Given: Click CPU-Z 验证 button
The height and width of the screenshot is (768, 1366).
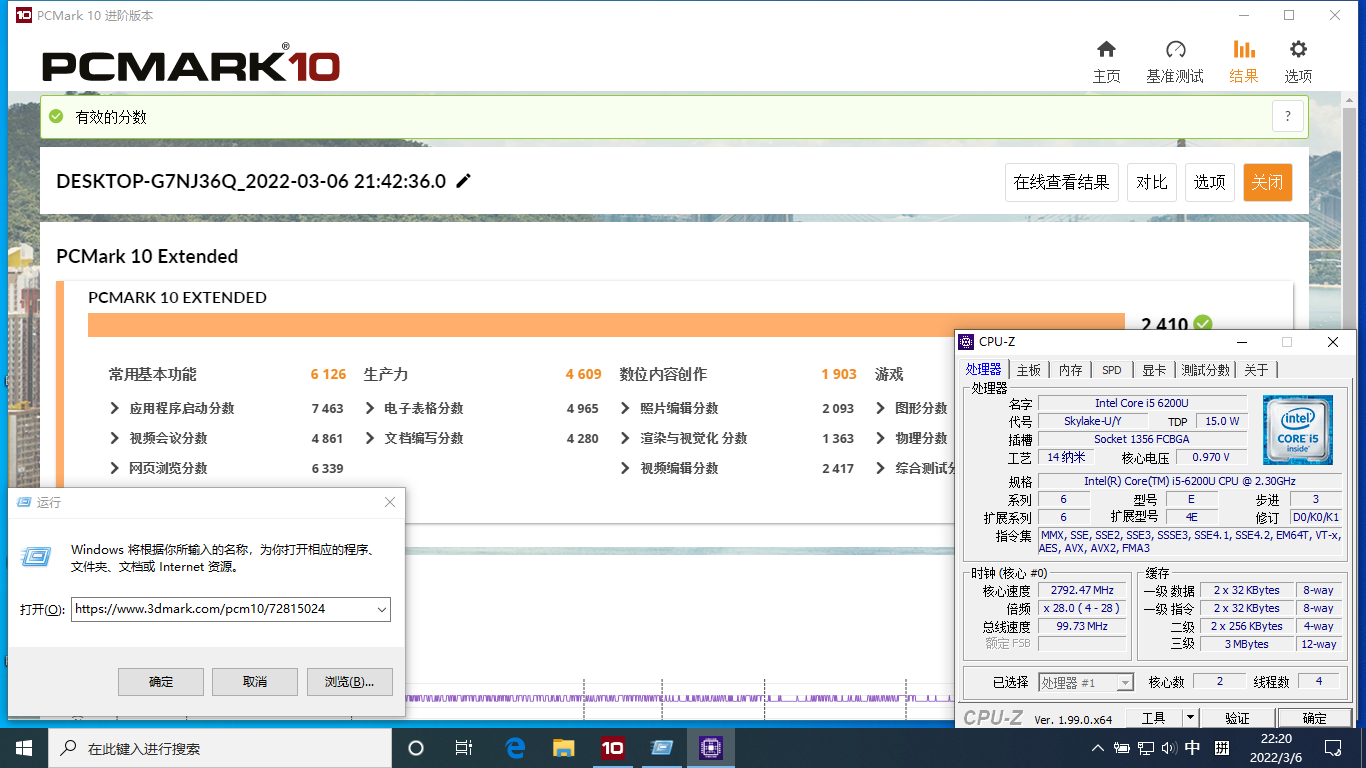Looking at the screenshot, I should 1237,717.
